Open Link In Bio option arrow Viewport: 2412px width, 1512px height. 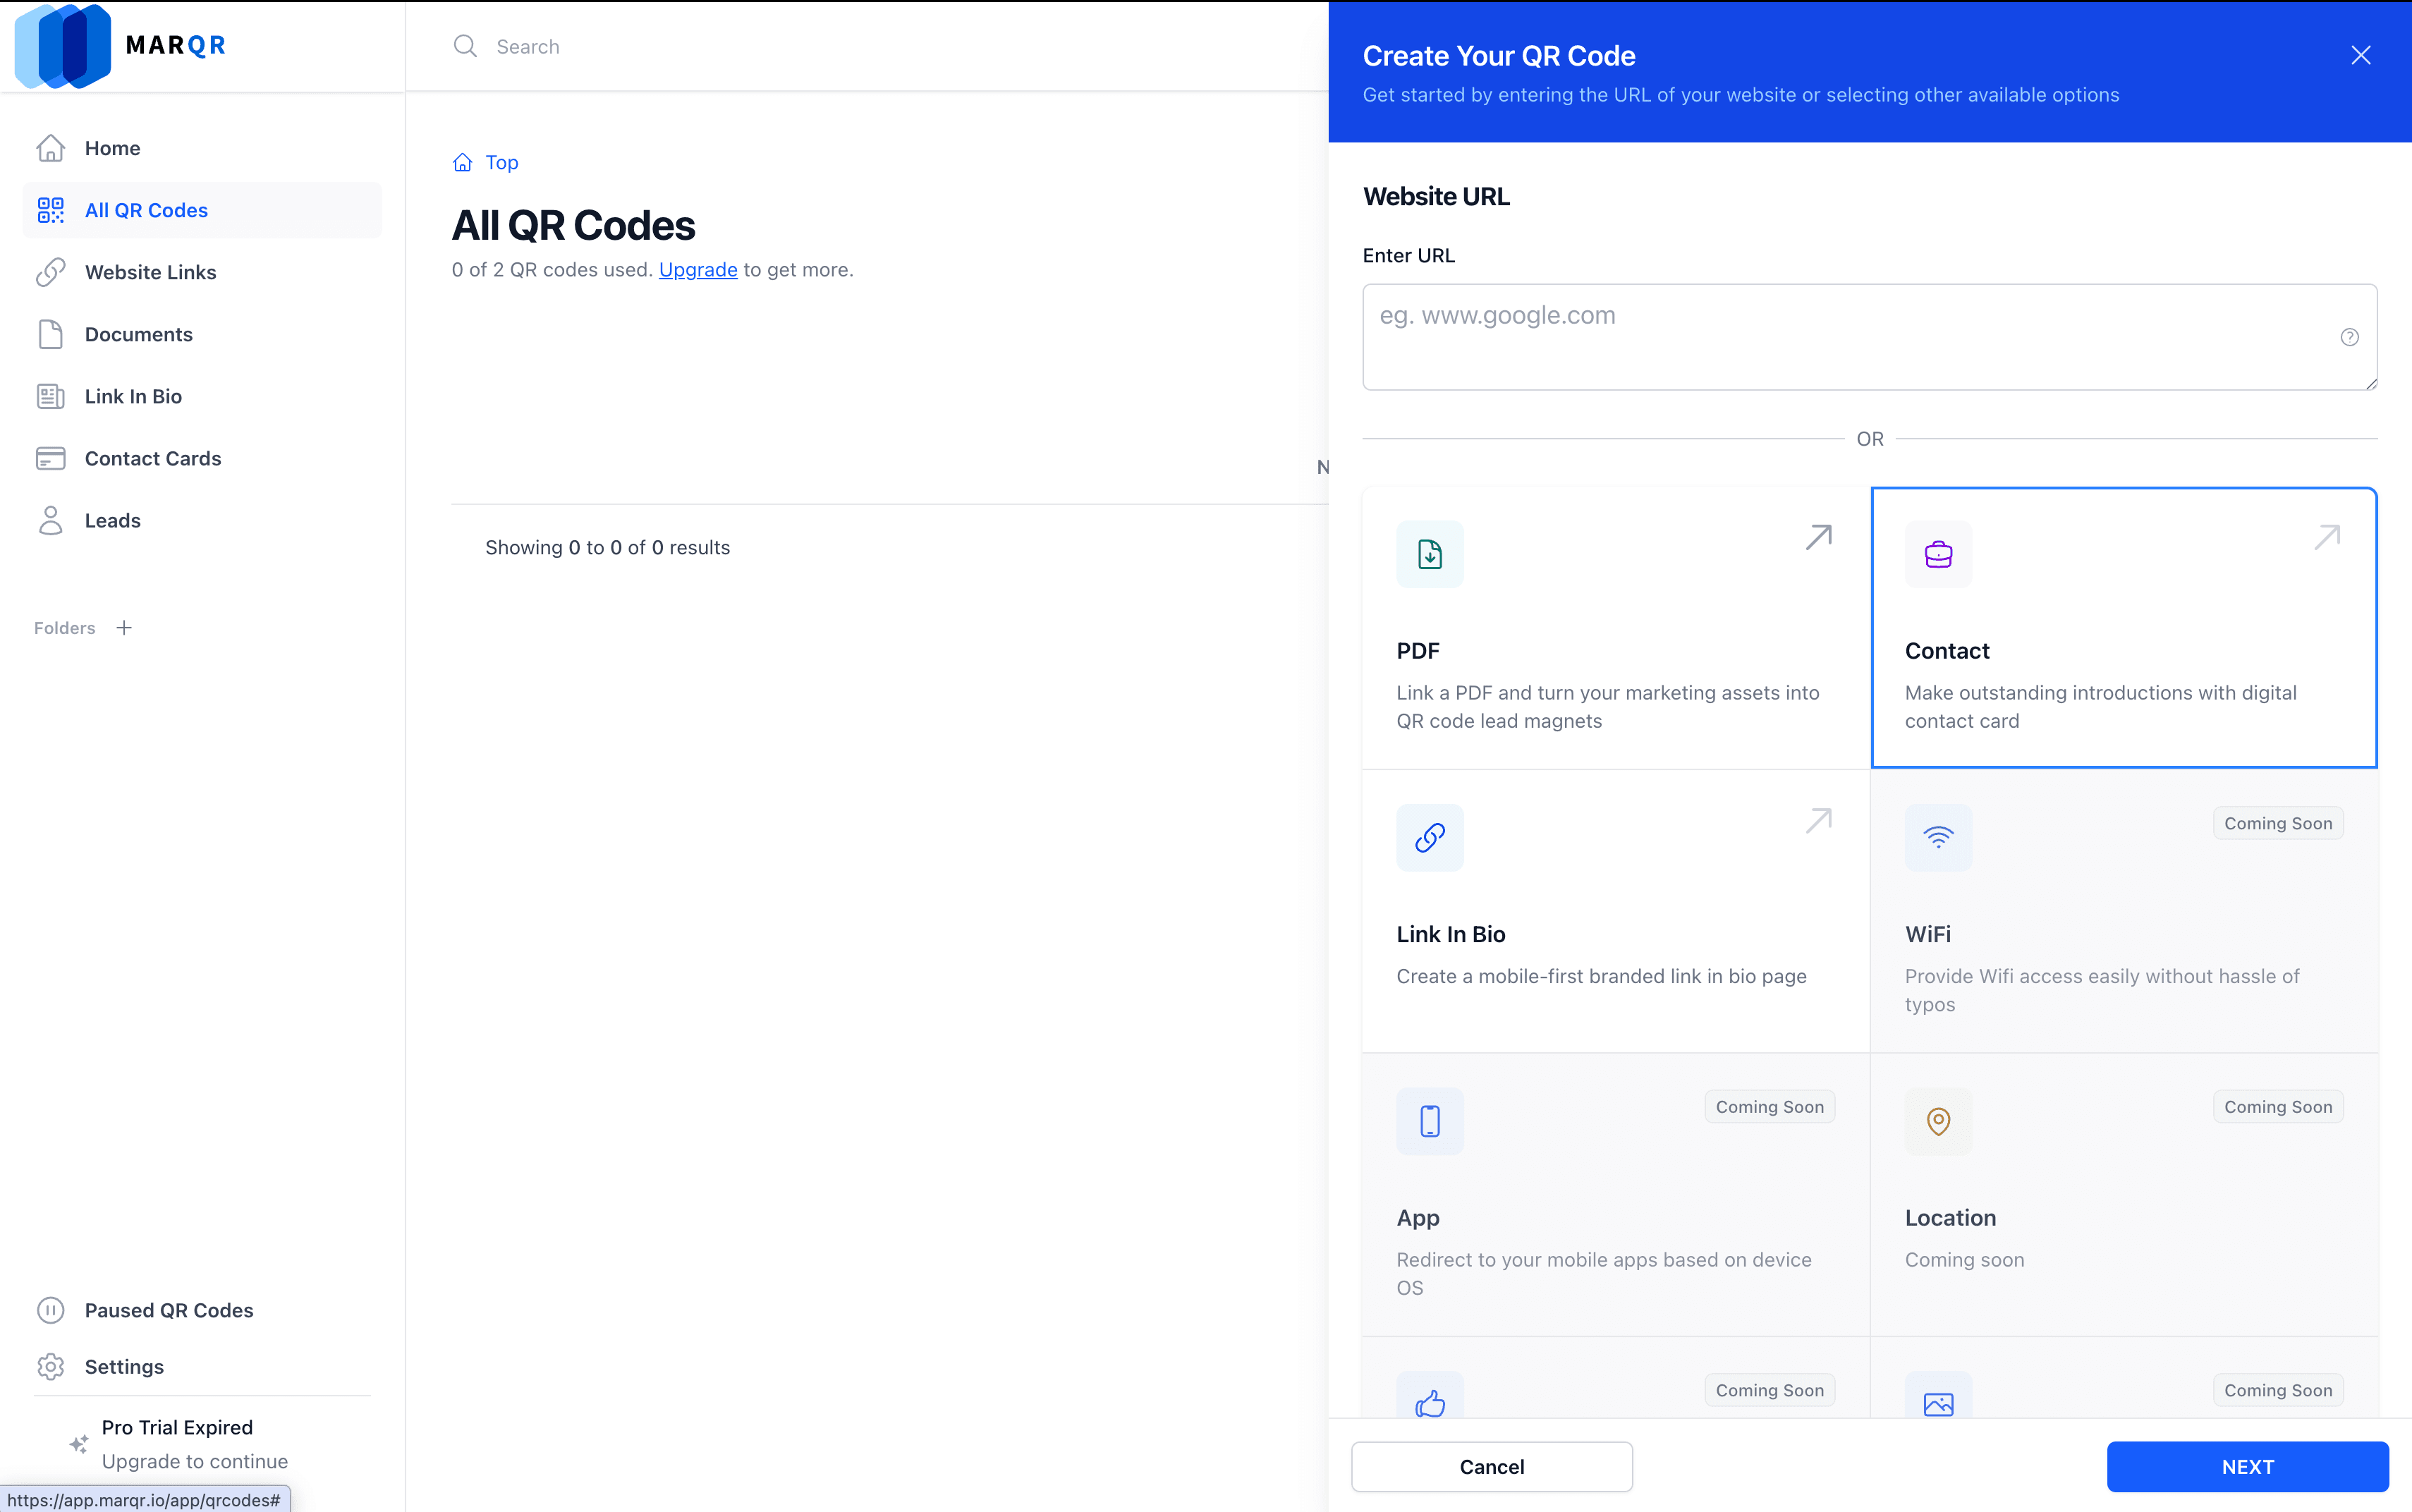(x=1818, y=821)
